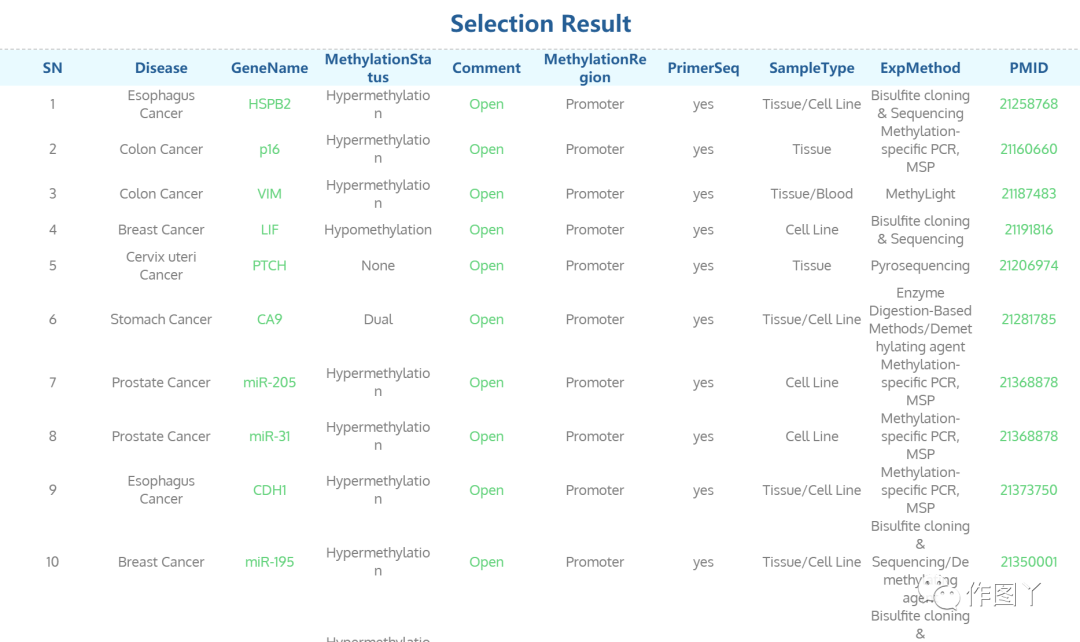Open PMID 21373750 reference
Viewport: 1080px width, 642px height.
click(1028, 490)
